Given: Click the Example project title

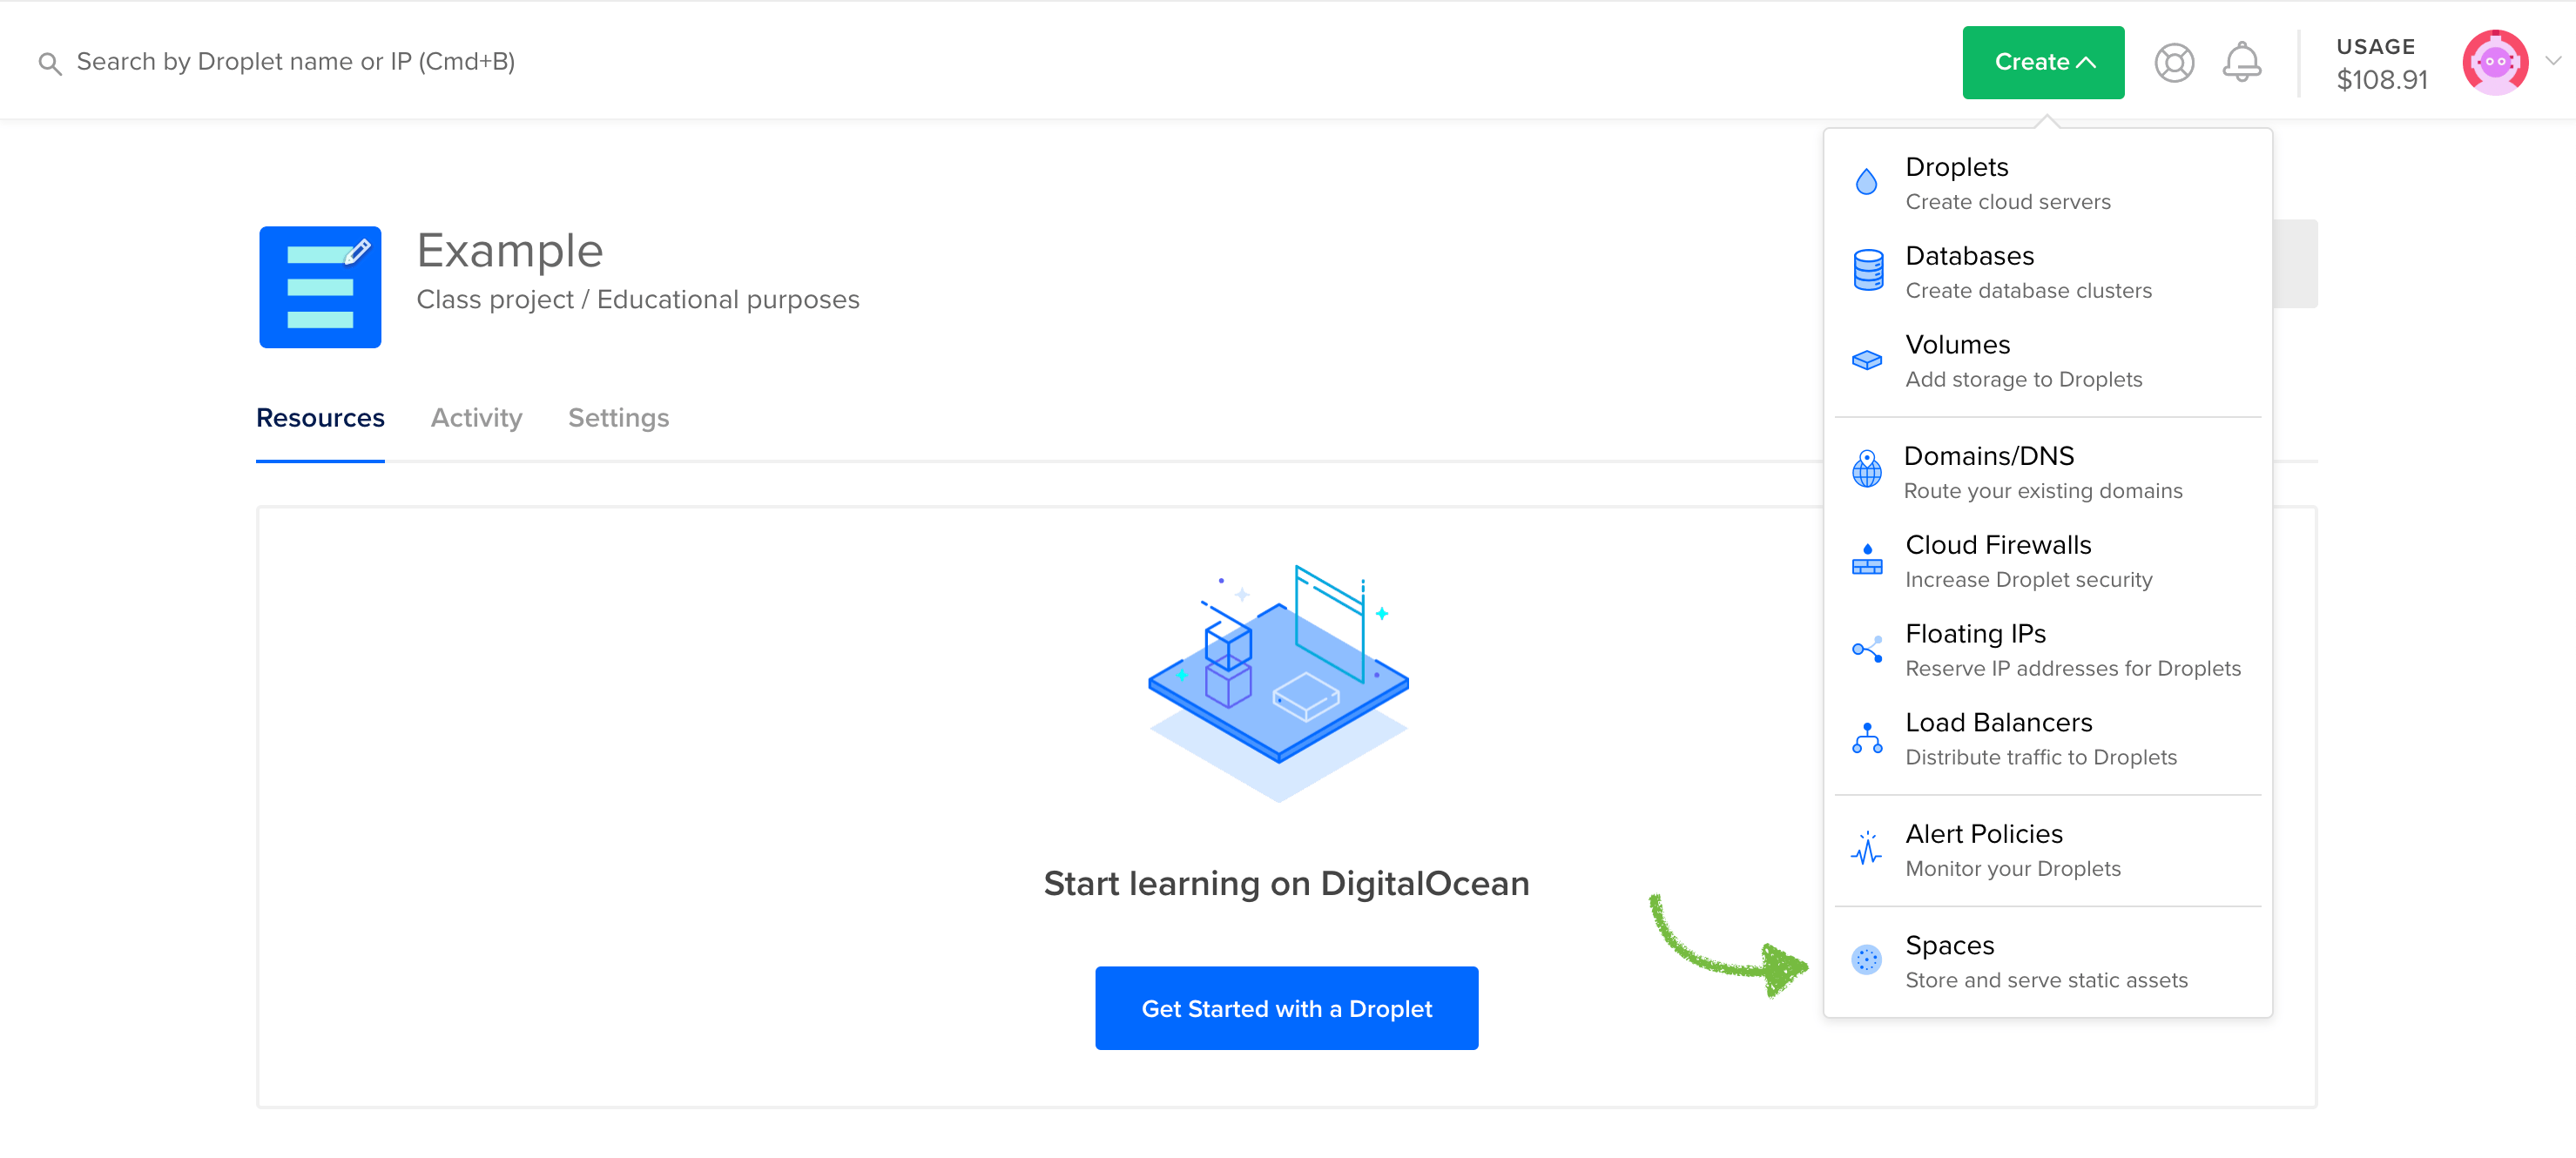Looking at the screenshot, I should [509, 251].
